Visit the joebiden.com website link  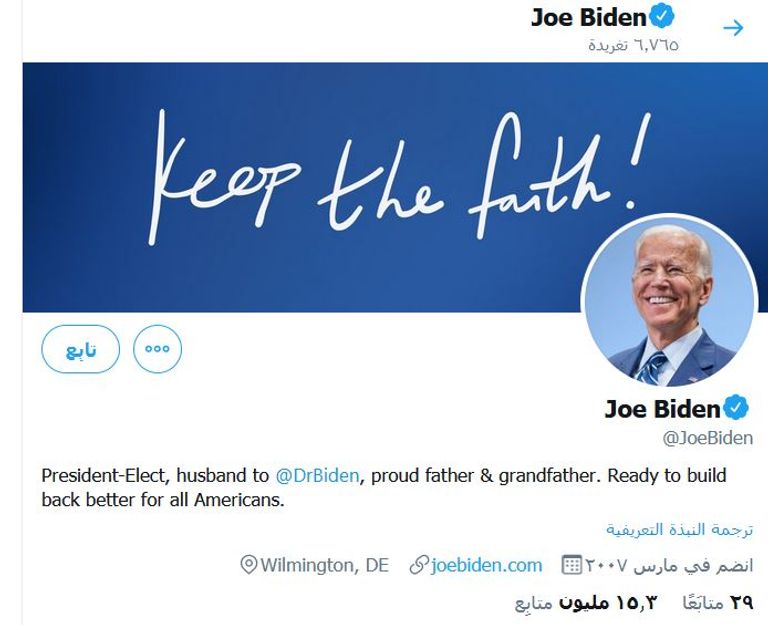tap(486, 565)
